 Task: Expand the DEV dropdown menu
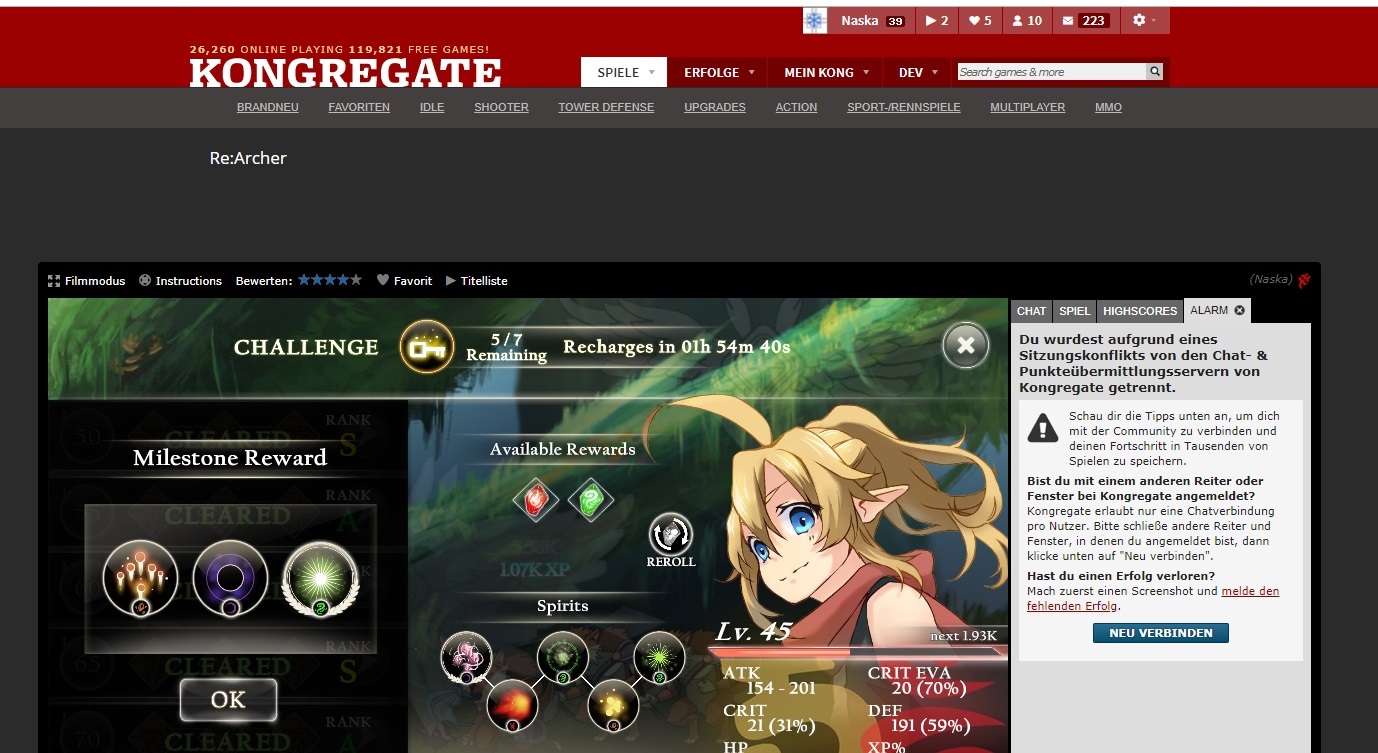pos(918,72)
